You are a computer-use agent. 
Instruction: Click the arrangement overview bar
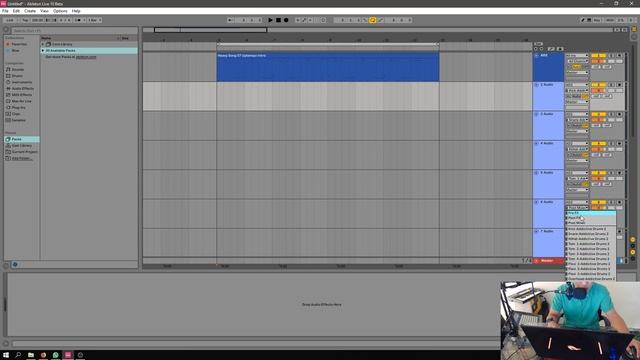tap(378, 30)
